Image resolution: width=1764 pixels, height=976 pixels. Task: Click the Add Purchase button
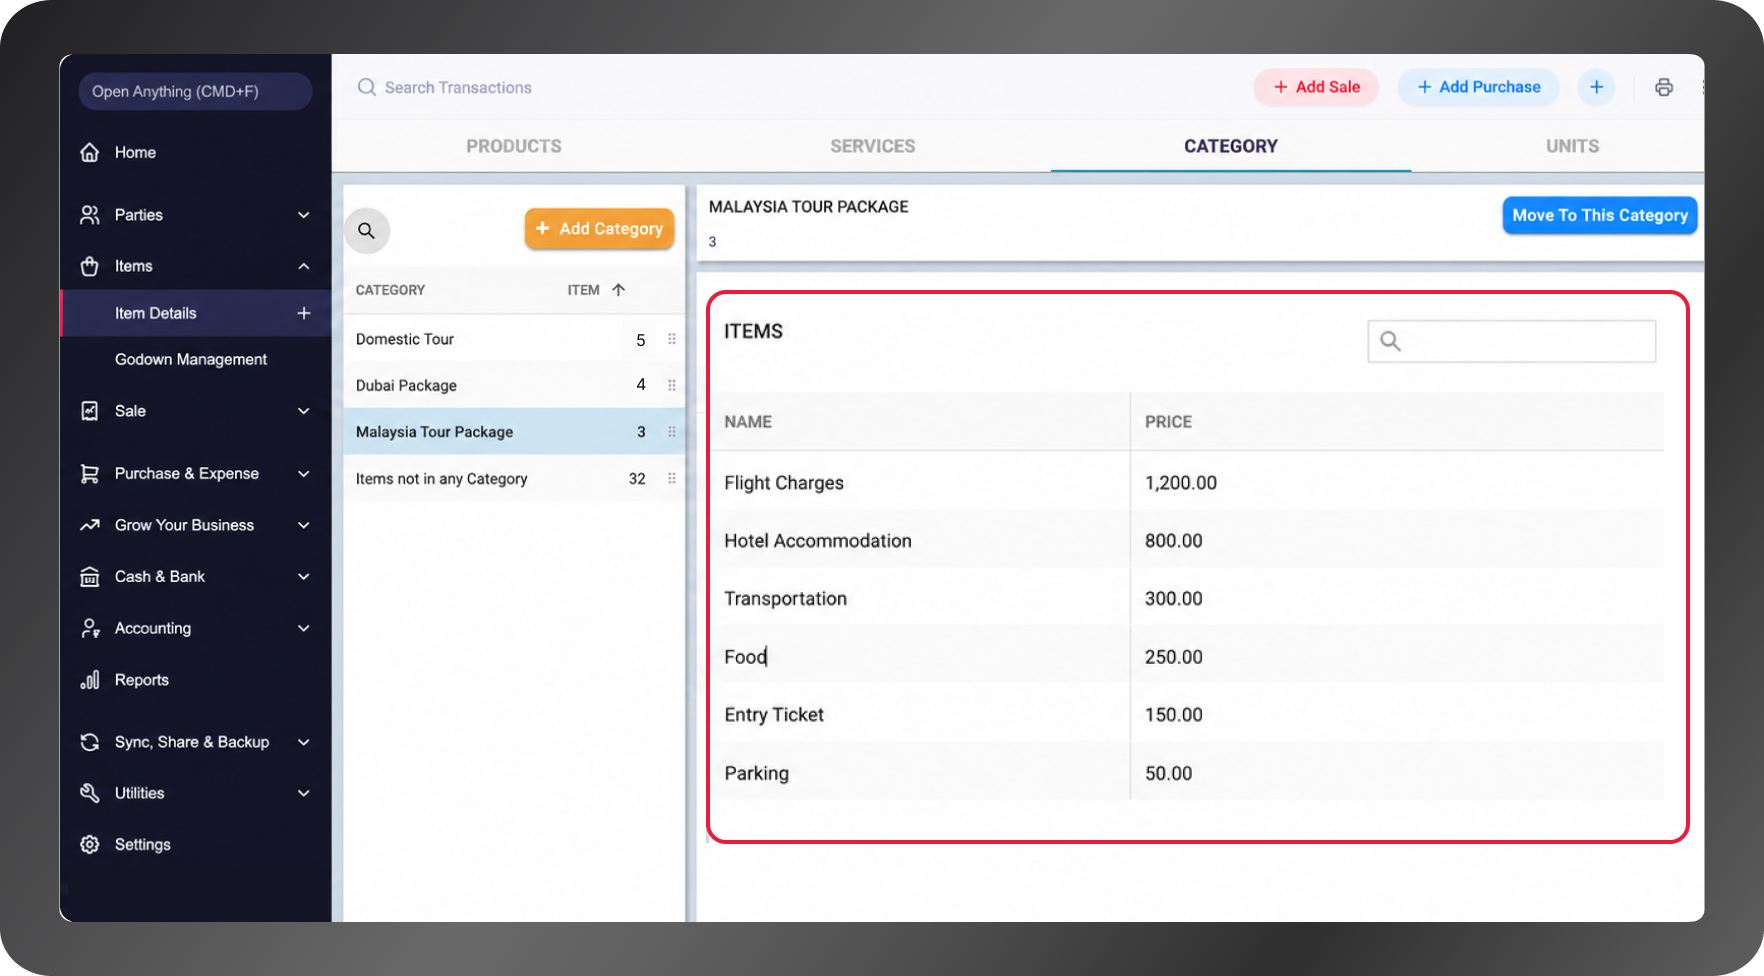pos(1479,87)
